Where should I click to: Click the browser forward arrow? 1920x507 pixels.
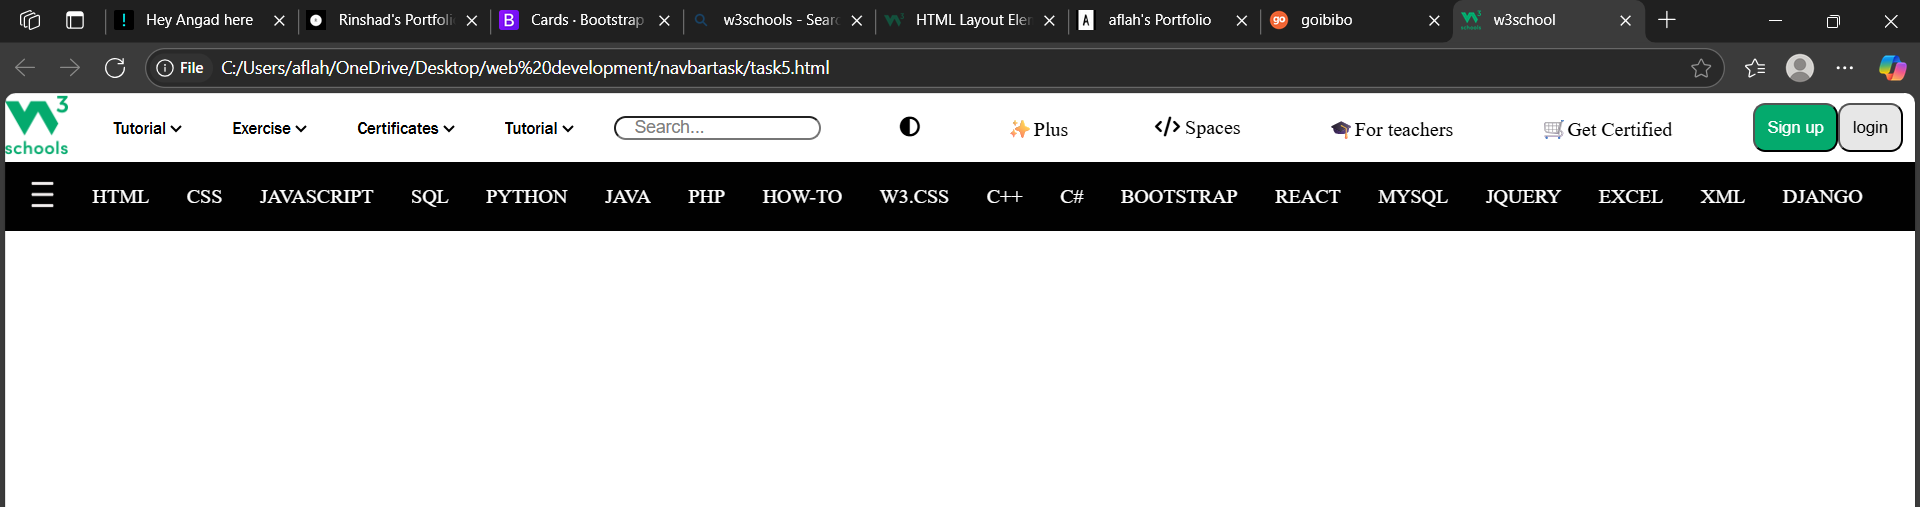point(70,67)
